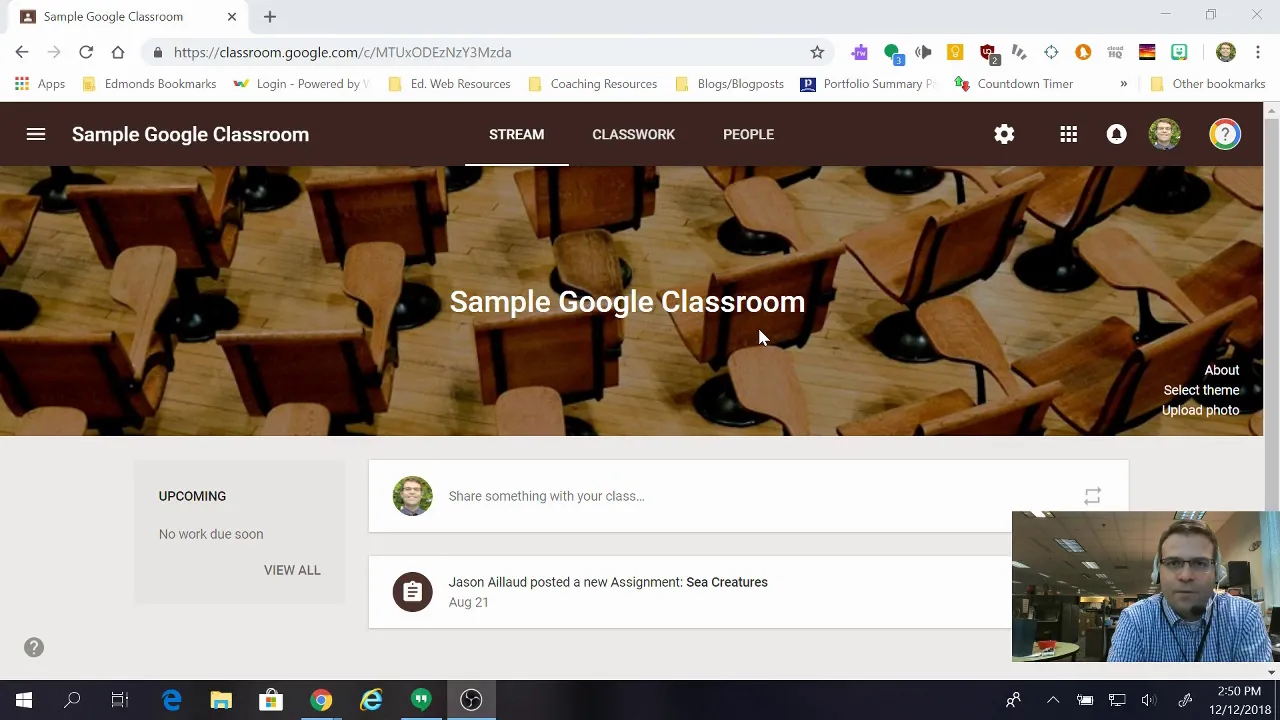Click the browser address bar

click(490, 52)
